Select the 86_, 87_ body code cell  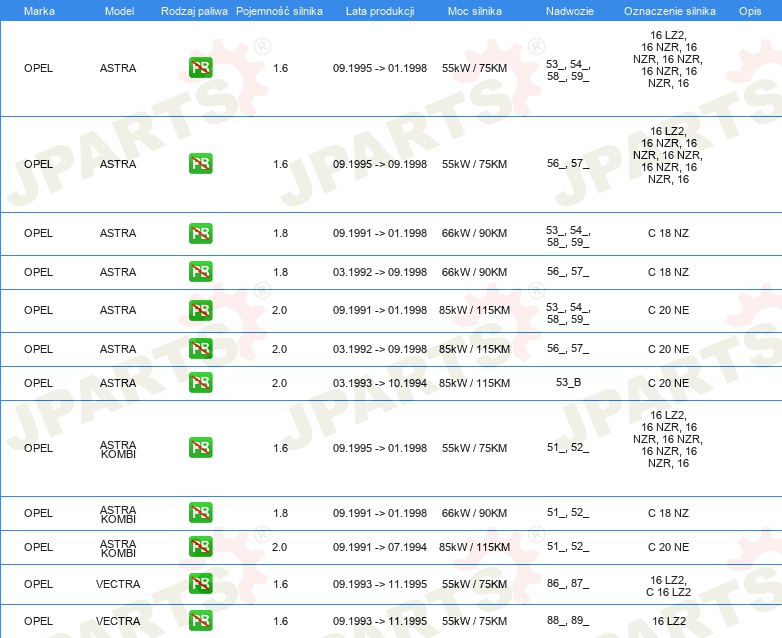click(568, 583)
